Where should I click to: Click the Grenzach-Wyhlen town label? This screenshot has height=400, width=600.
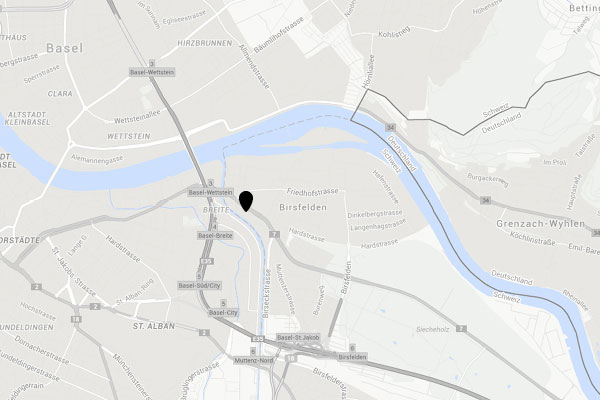coord(540,224)
